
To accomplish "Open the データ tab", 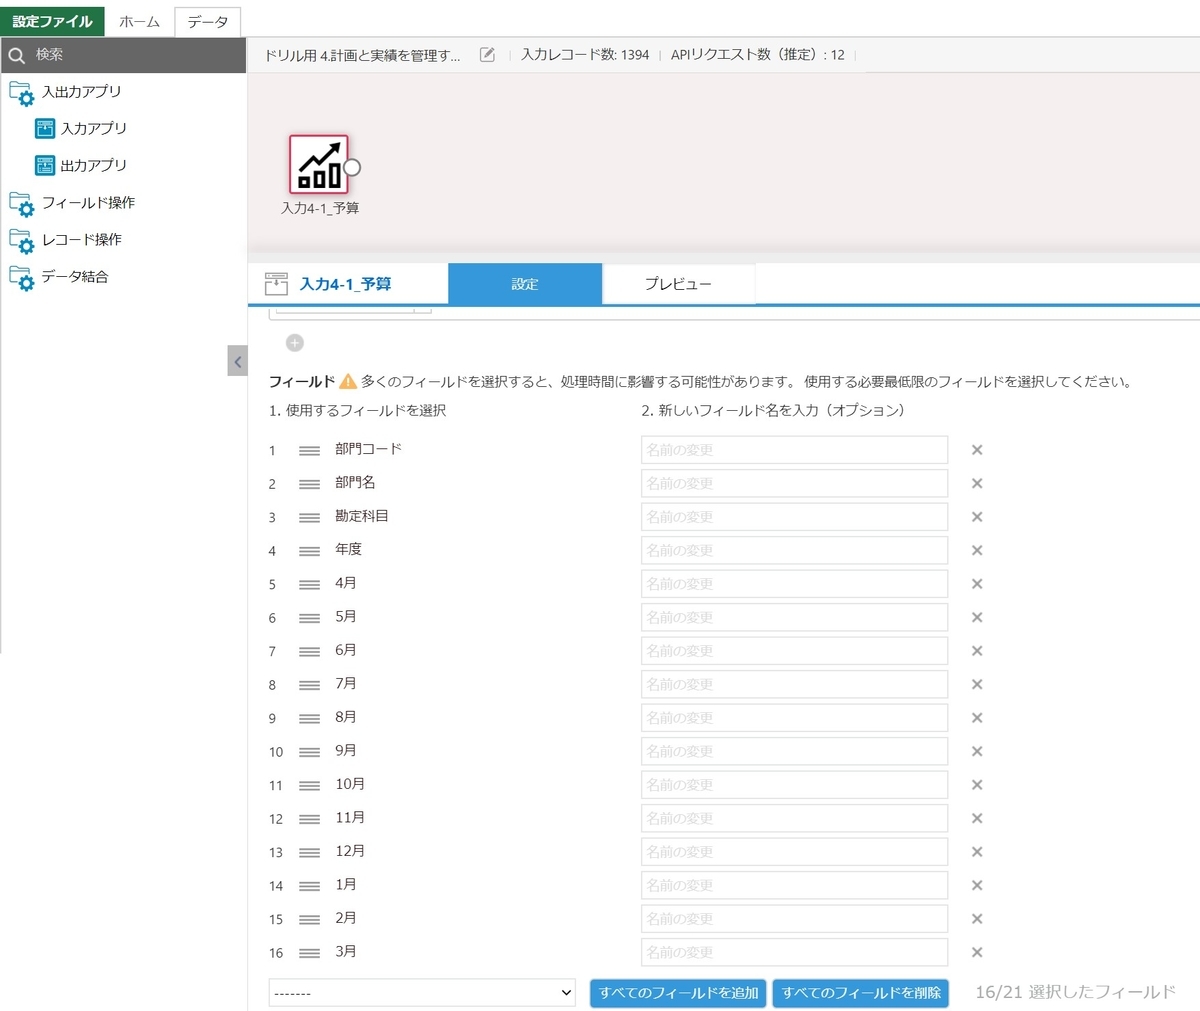I will [207, 21].
